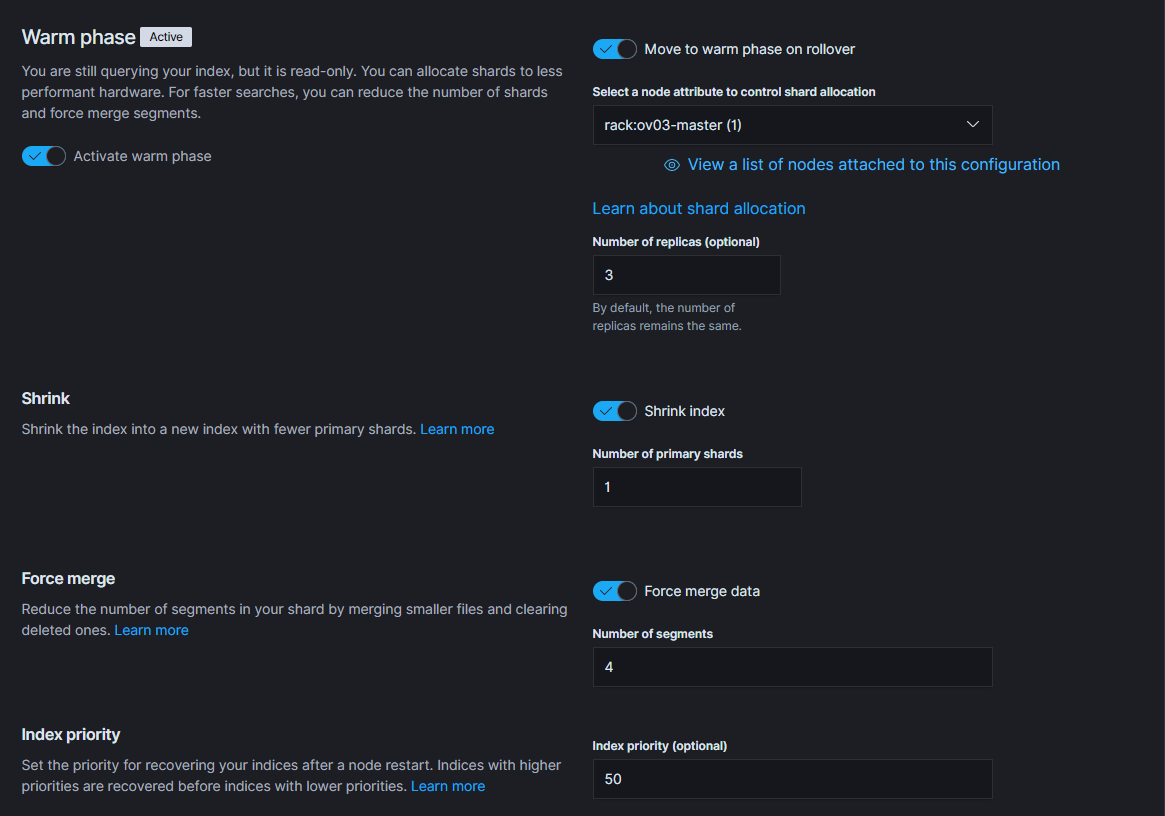Screen dimensions: 1165x816
Task: Click the eye icon beside node list link
Action: 672,165
